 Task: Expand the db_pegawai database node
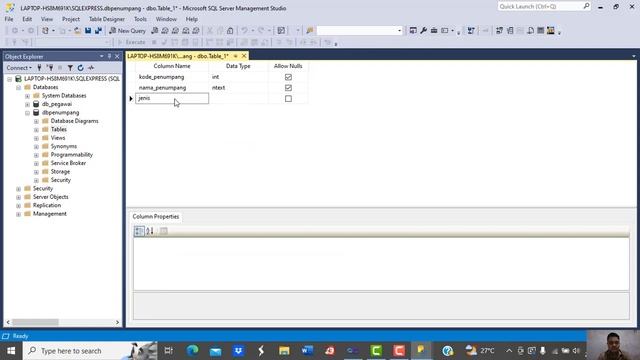[x=27, y=104]
